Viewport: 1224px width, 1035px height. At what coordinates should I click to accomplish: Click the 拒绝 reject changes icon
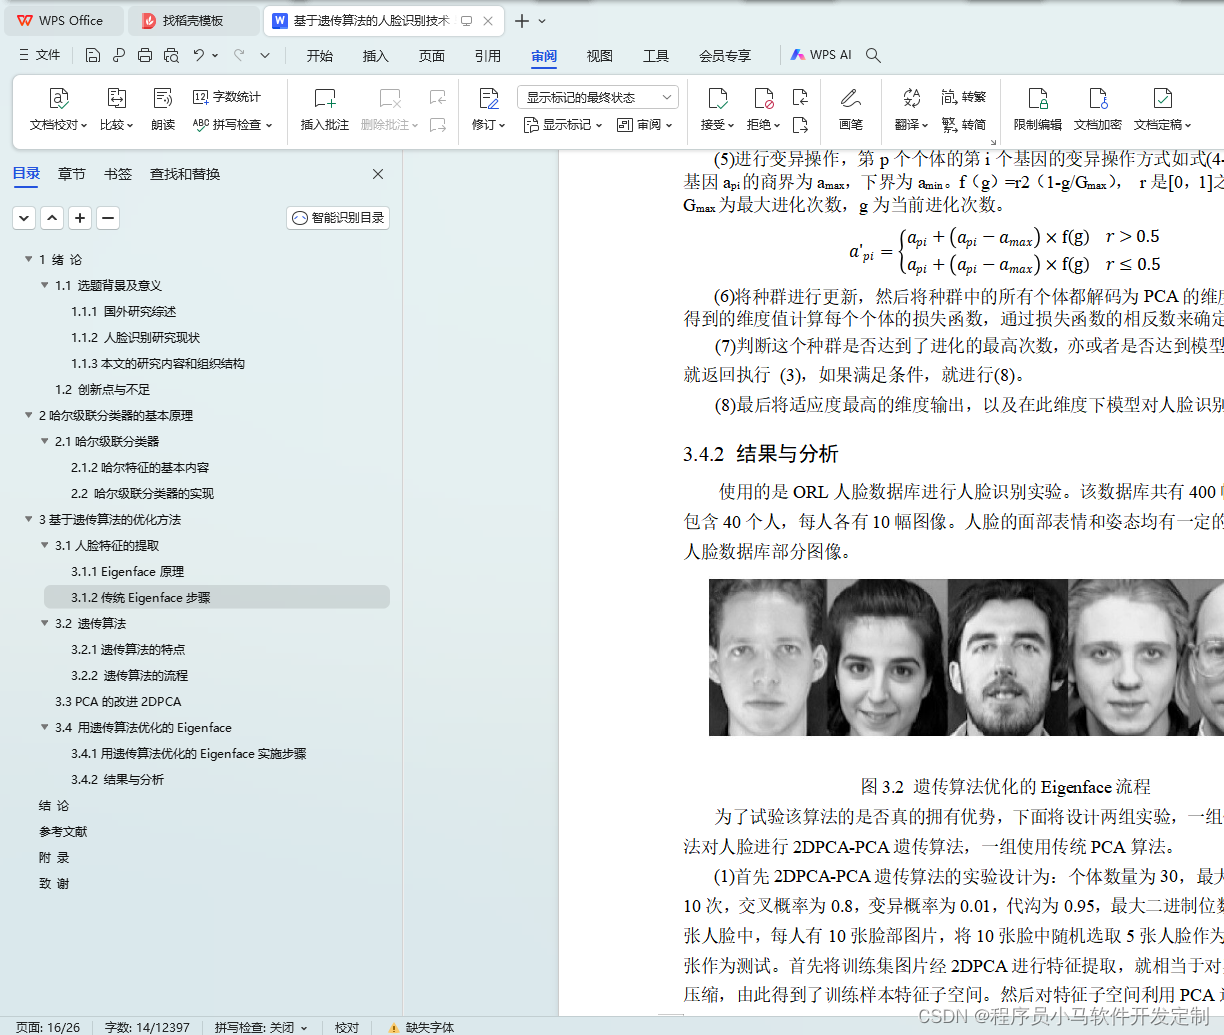point(764,98)
